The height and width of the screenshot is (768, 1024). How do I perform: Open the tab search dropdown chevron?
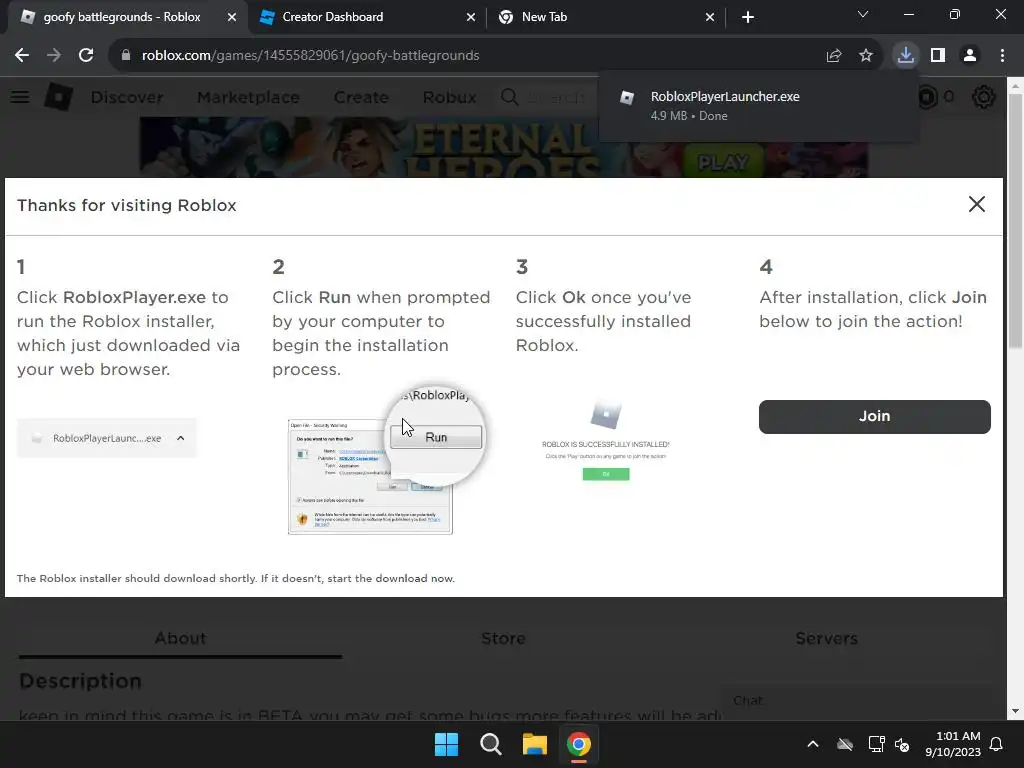click(x=863, y=14)
